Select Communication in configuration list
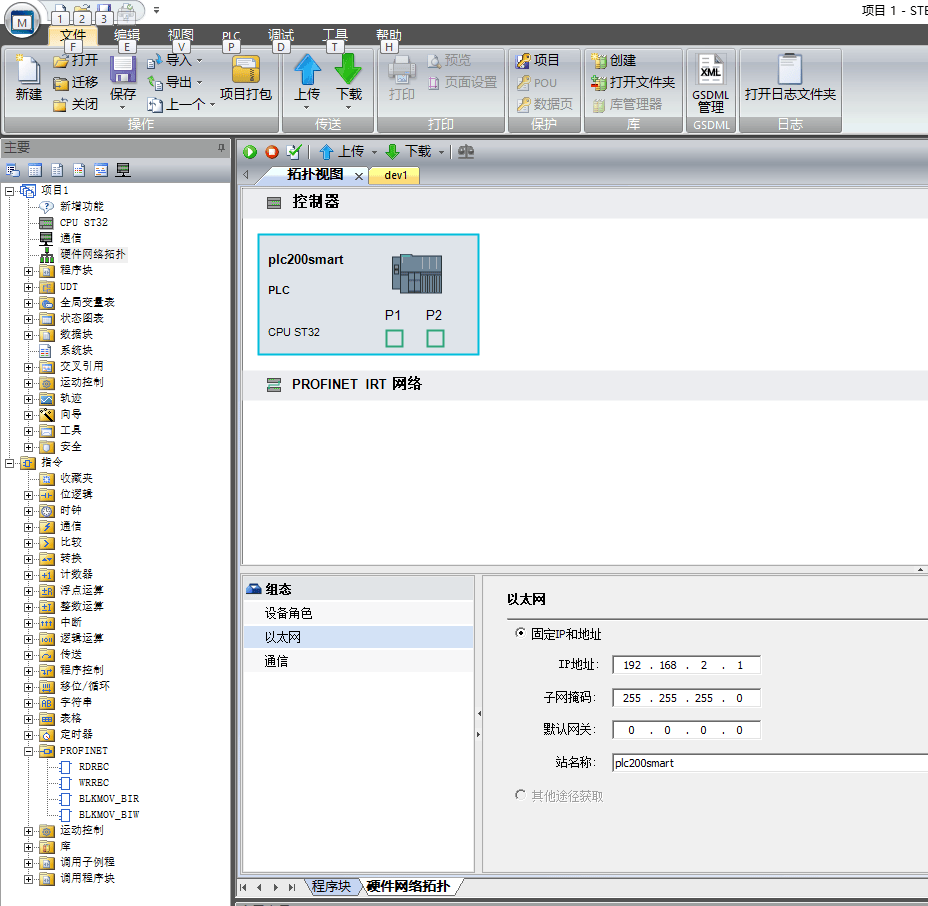 [x=358, y=661]
